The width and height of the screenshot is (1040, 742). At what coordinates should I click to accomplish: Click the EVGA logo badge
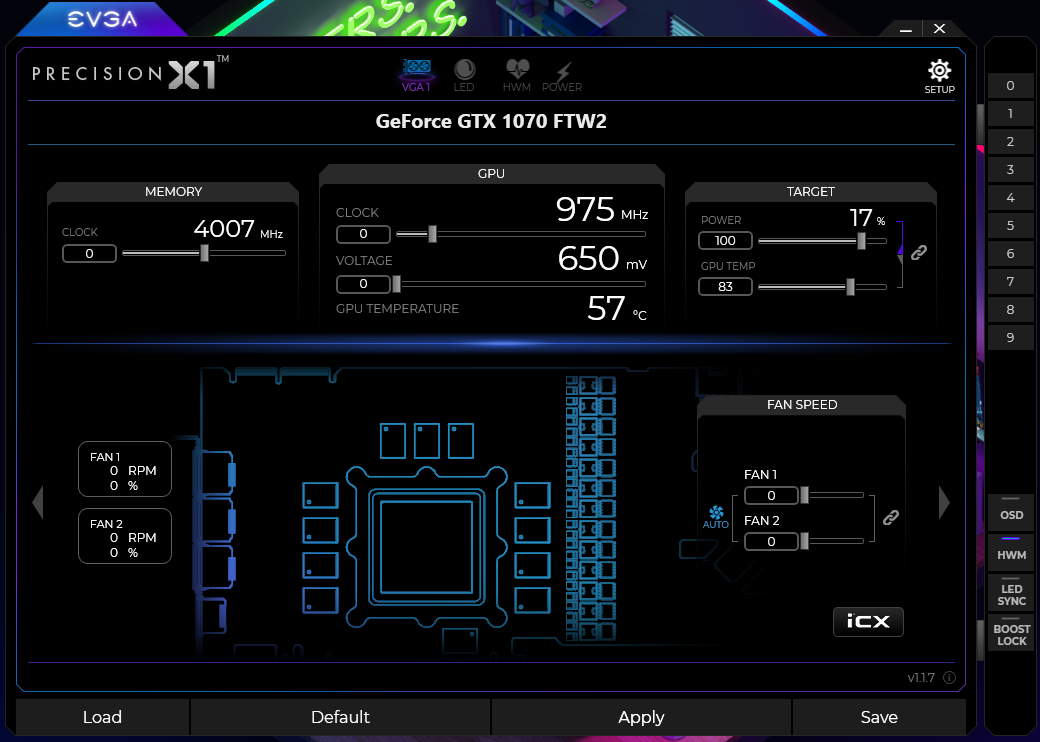[102, 19]
